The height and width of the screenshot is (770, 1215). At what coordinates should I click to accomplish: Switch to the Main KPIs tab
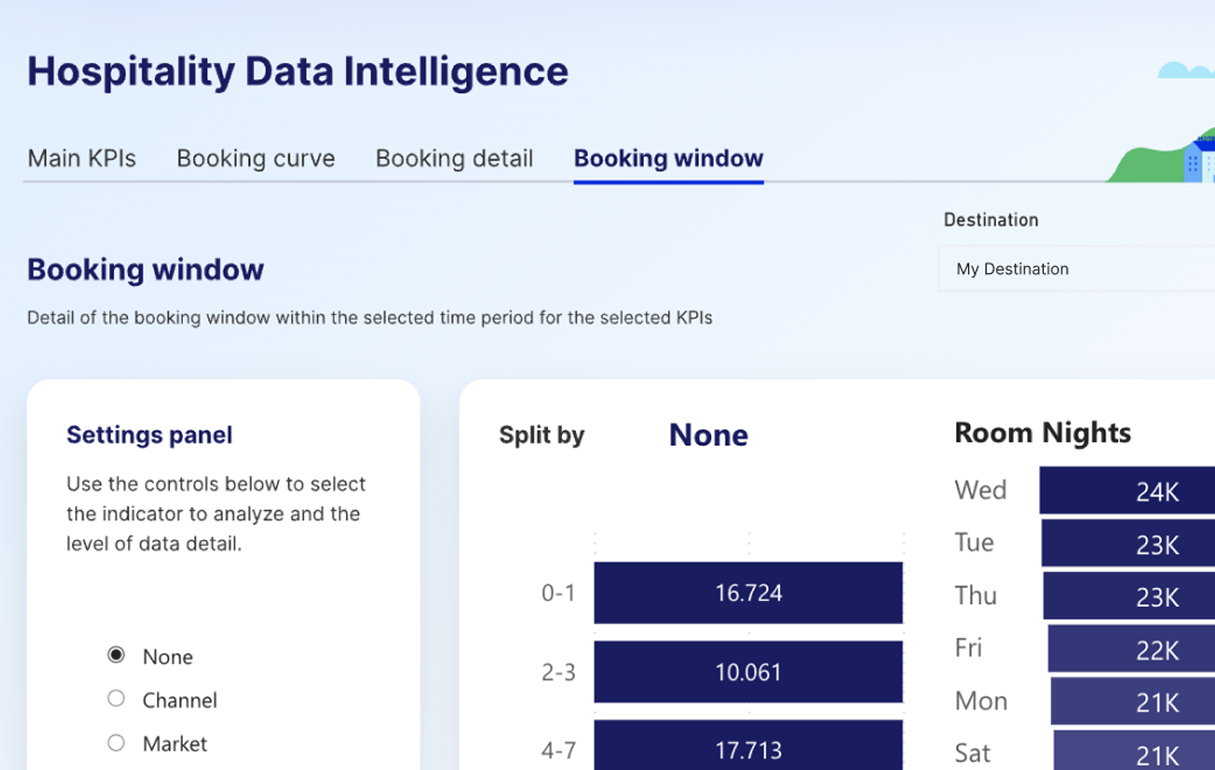tap(82, 158)
